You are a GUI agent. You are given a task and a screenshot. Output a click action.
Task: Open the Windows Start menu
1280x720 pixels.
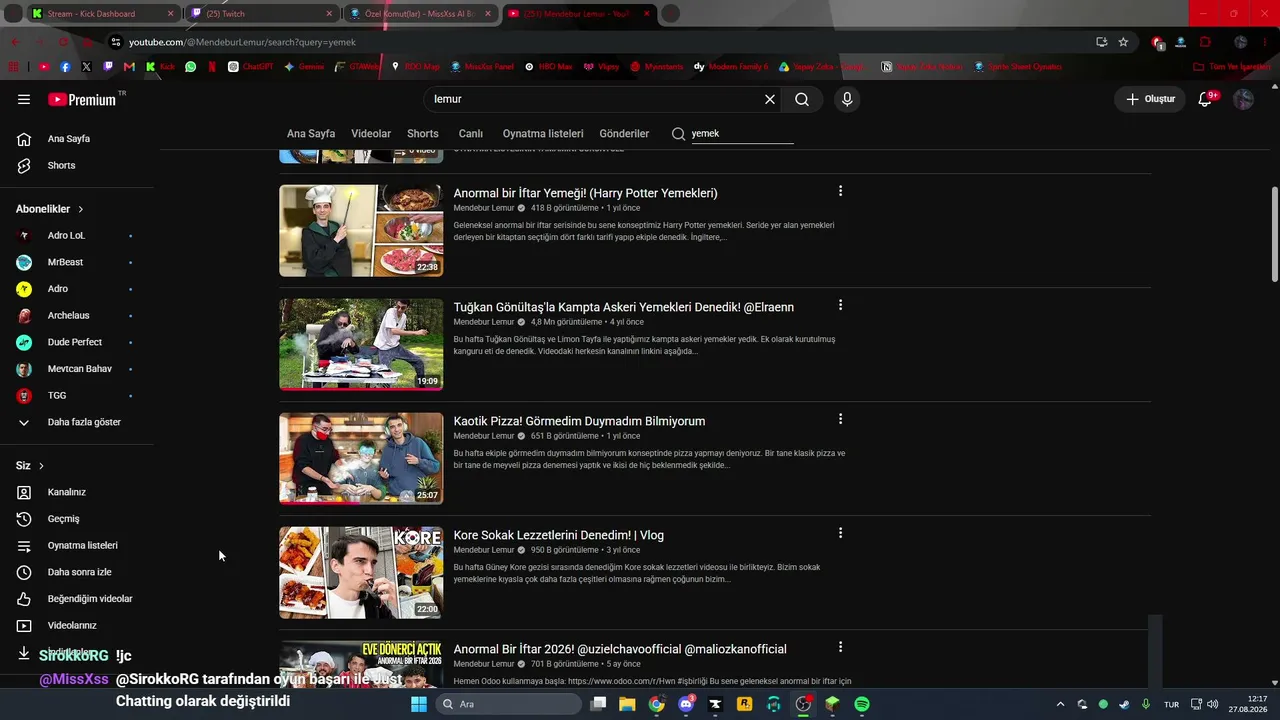(419, 704)
